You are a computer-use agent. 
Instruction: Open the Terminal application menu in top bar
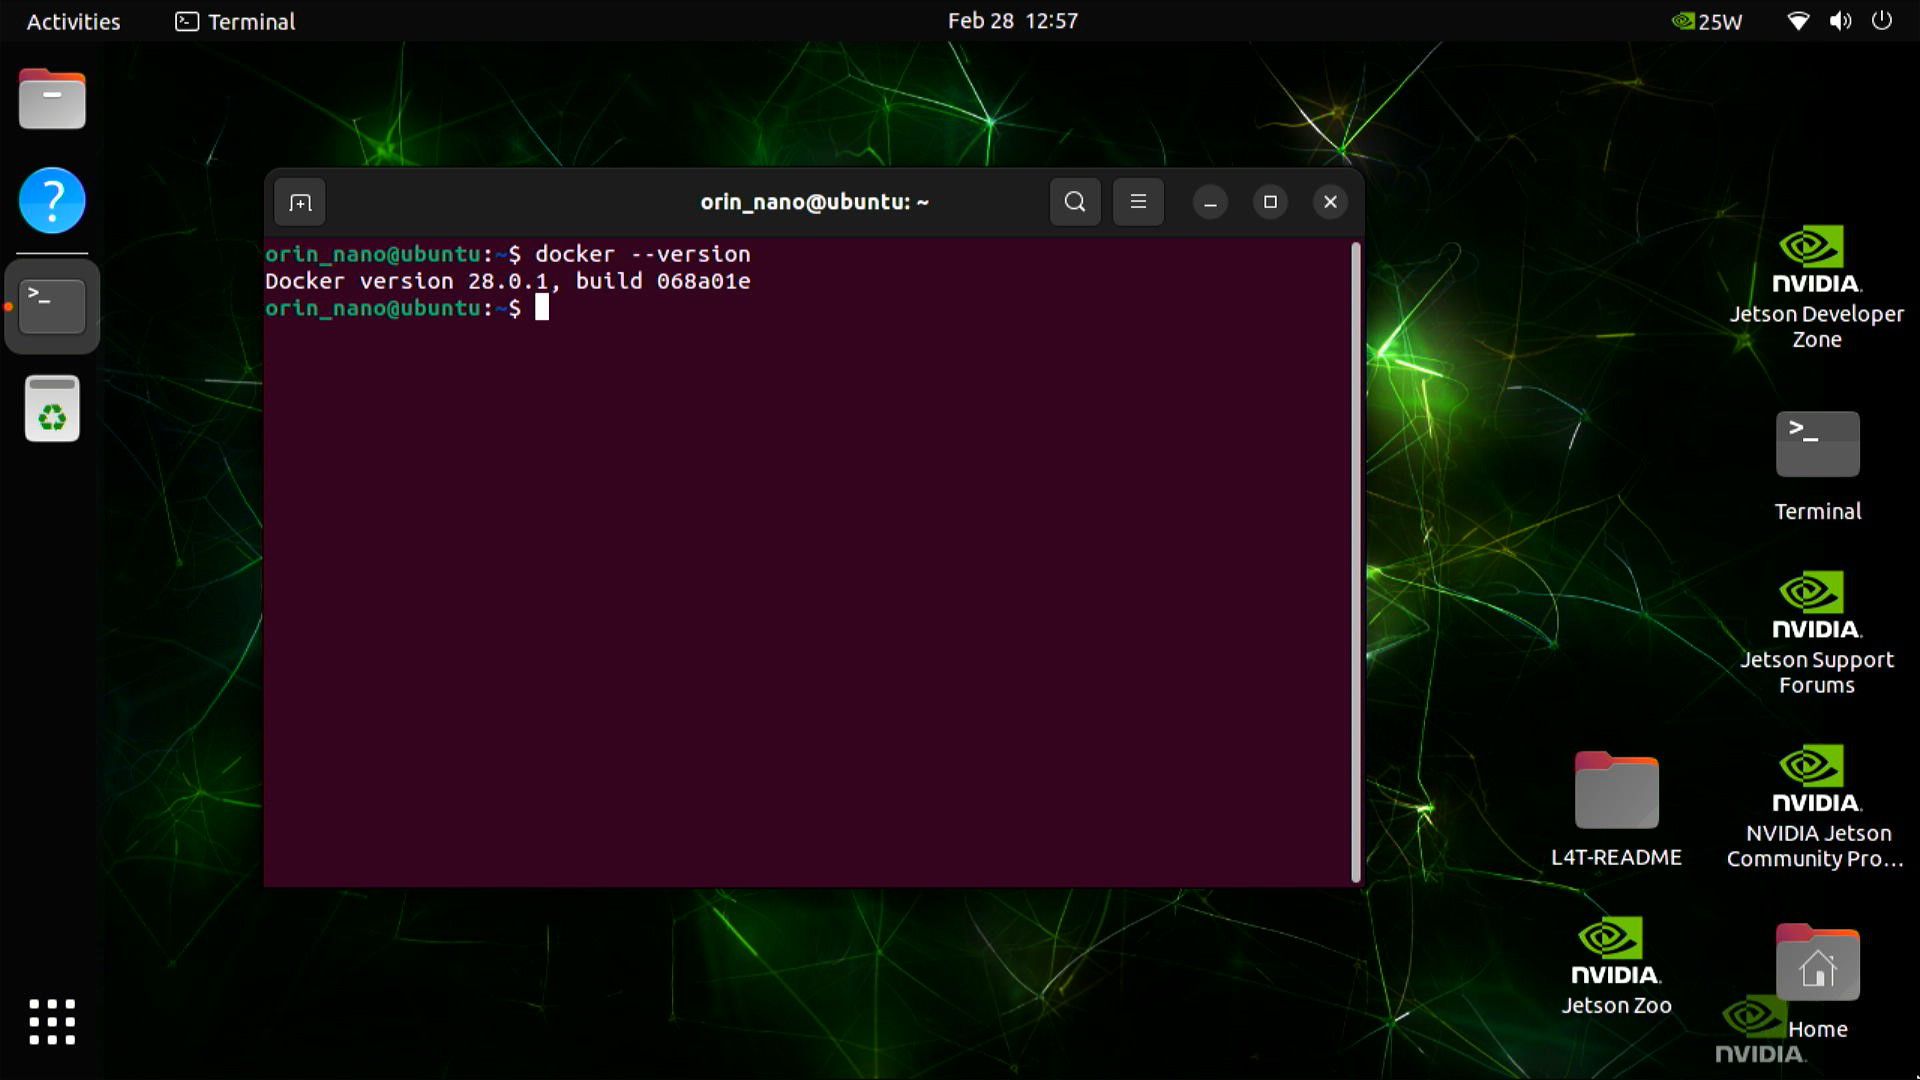click(x=234, y=20)
